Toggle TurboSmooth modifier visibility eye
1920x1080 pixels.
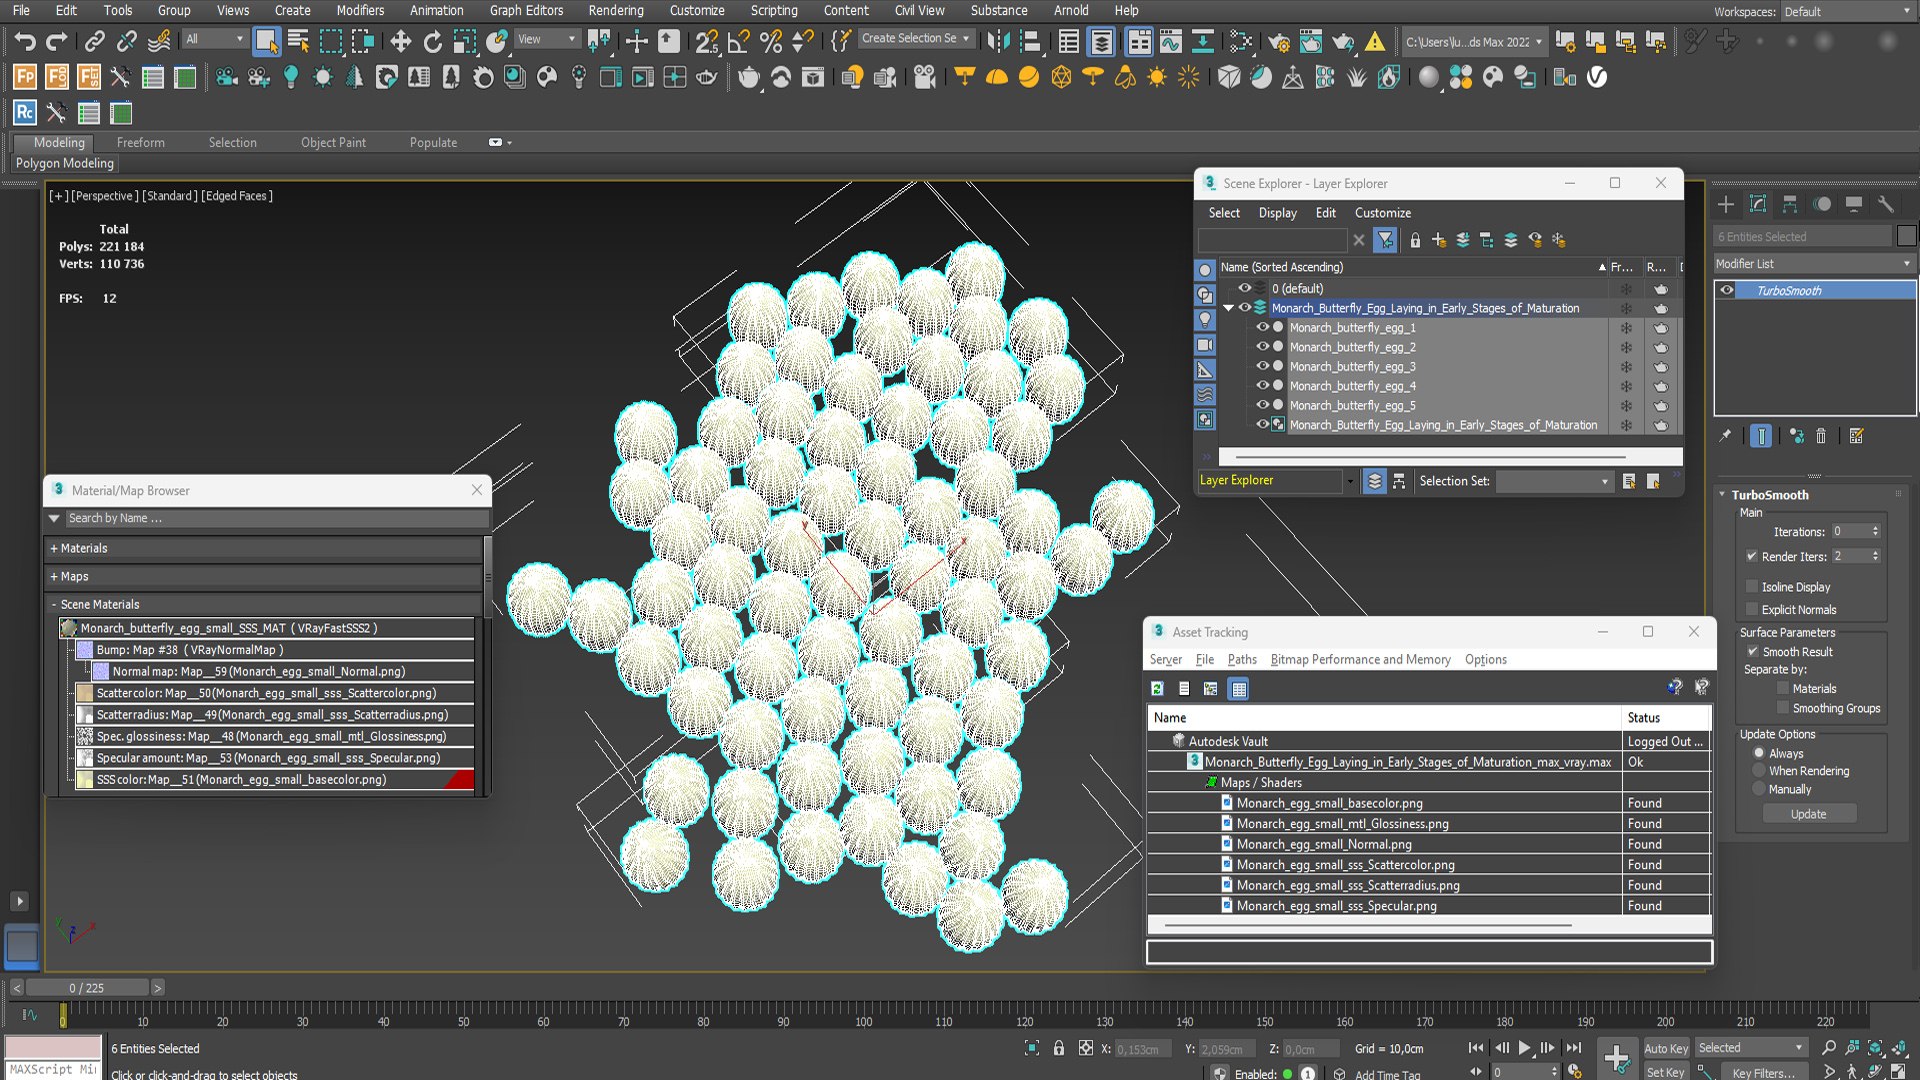(1727, 290)
